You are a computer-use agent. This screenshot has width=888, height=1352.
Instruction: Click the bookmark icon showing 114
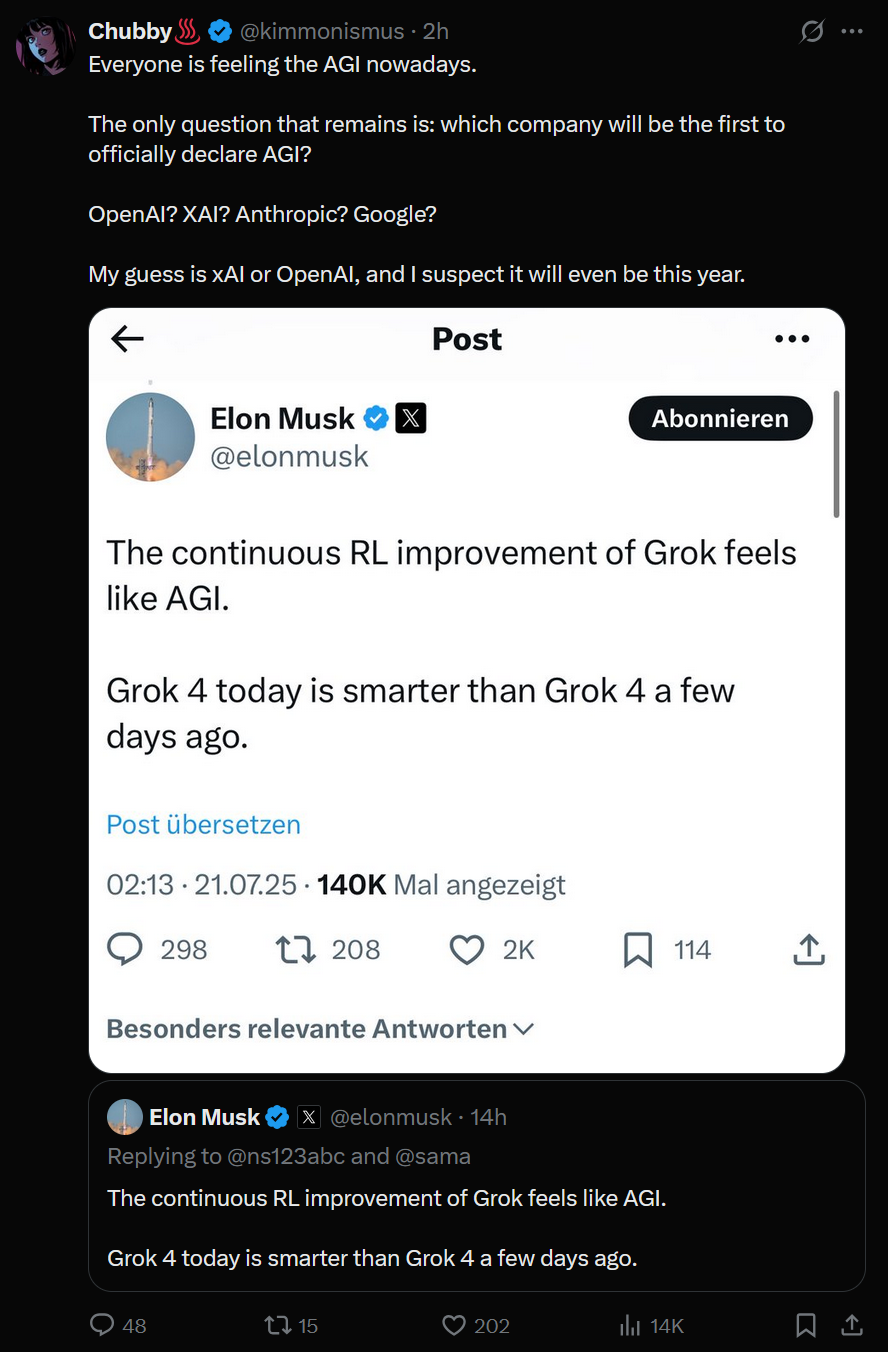[x=638, y=949]
